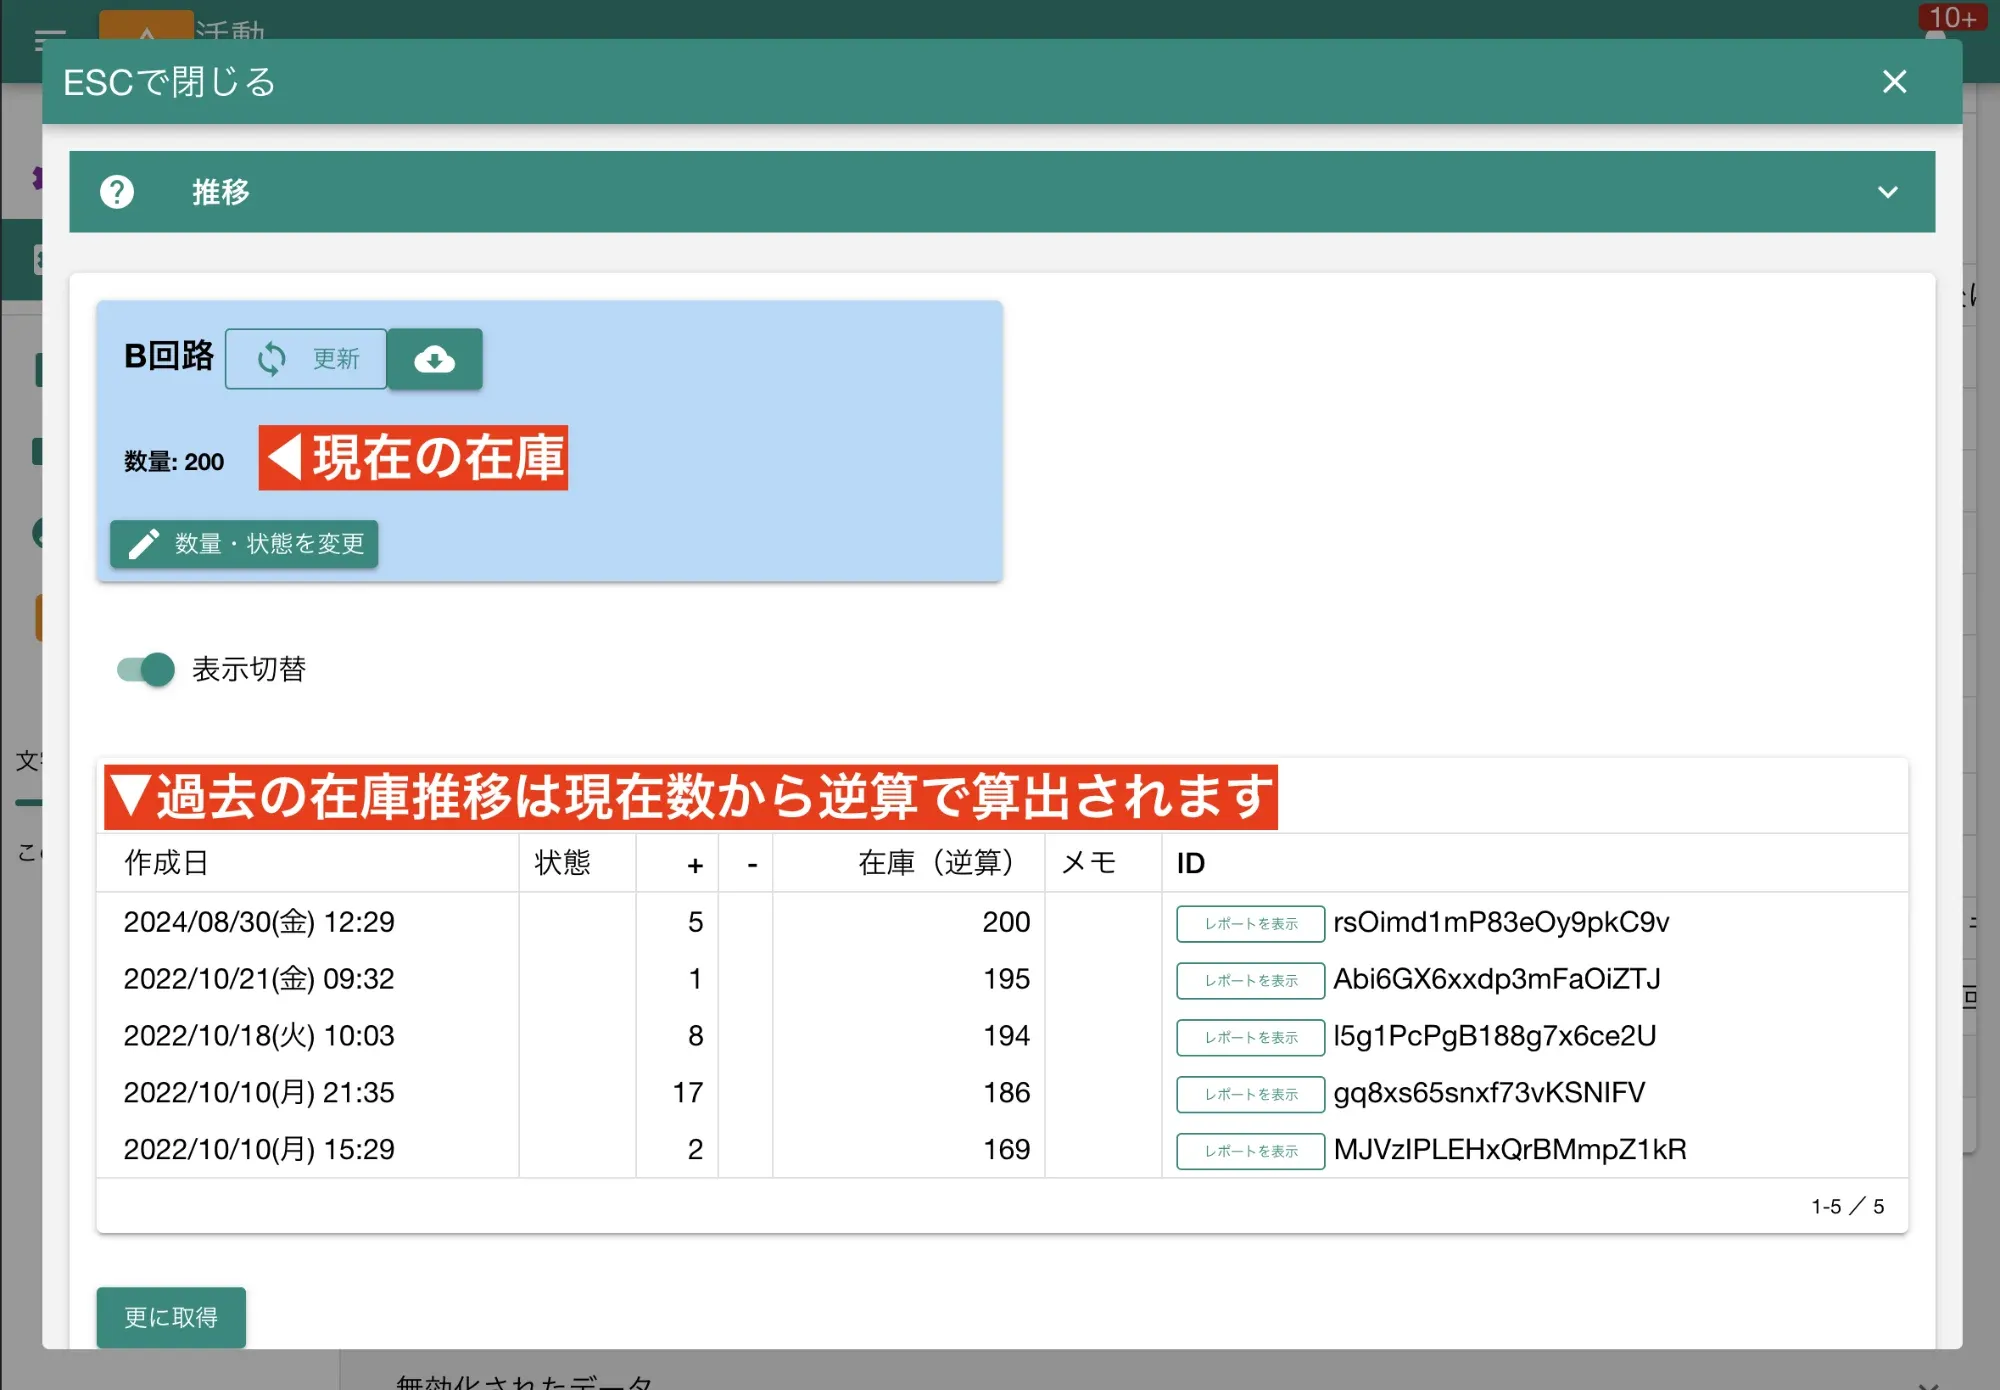Click the 在庫（逆算） column header
2000x1390 pixels.
(x=934, y=863)
